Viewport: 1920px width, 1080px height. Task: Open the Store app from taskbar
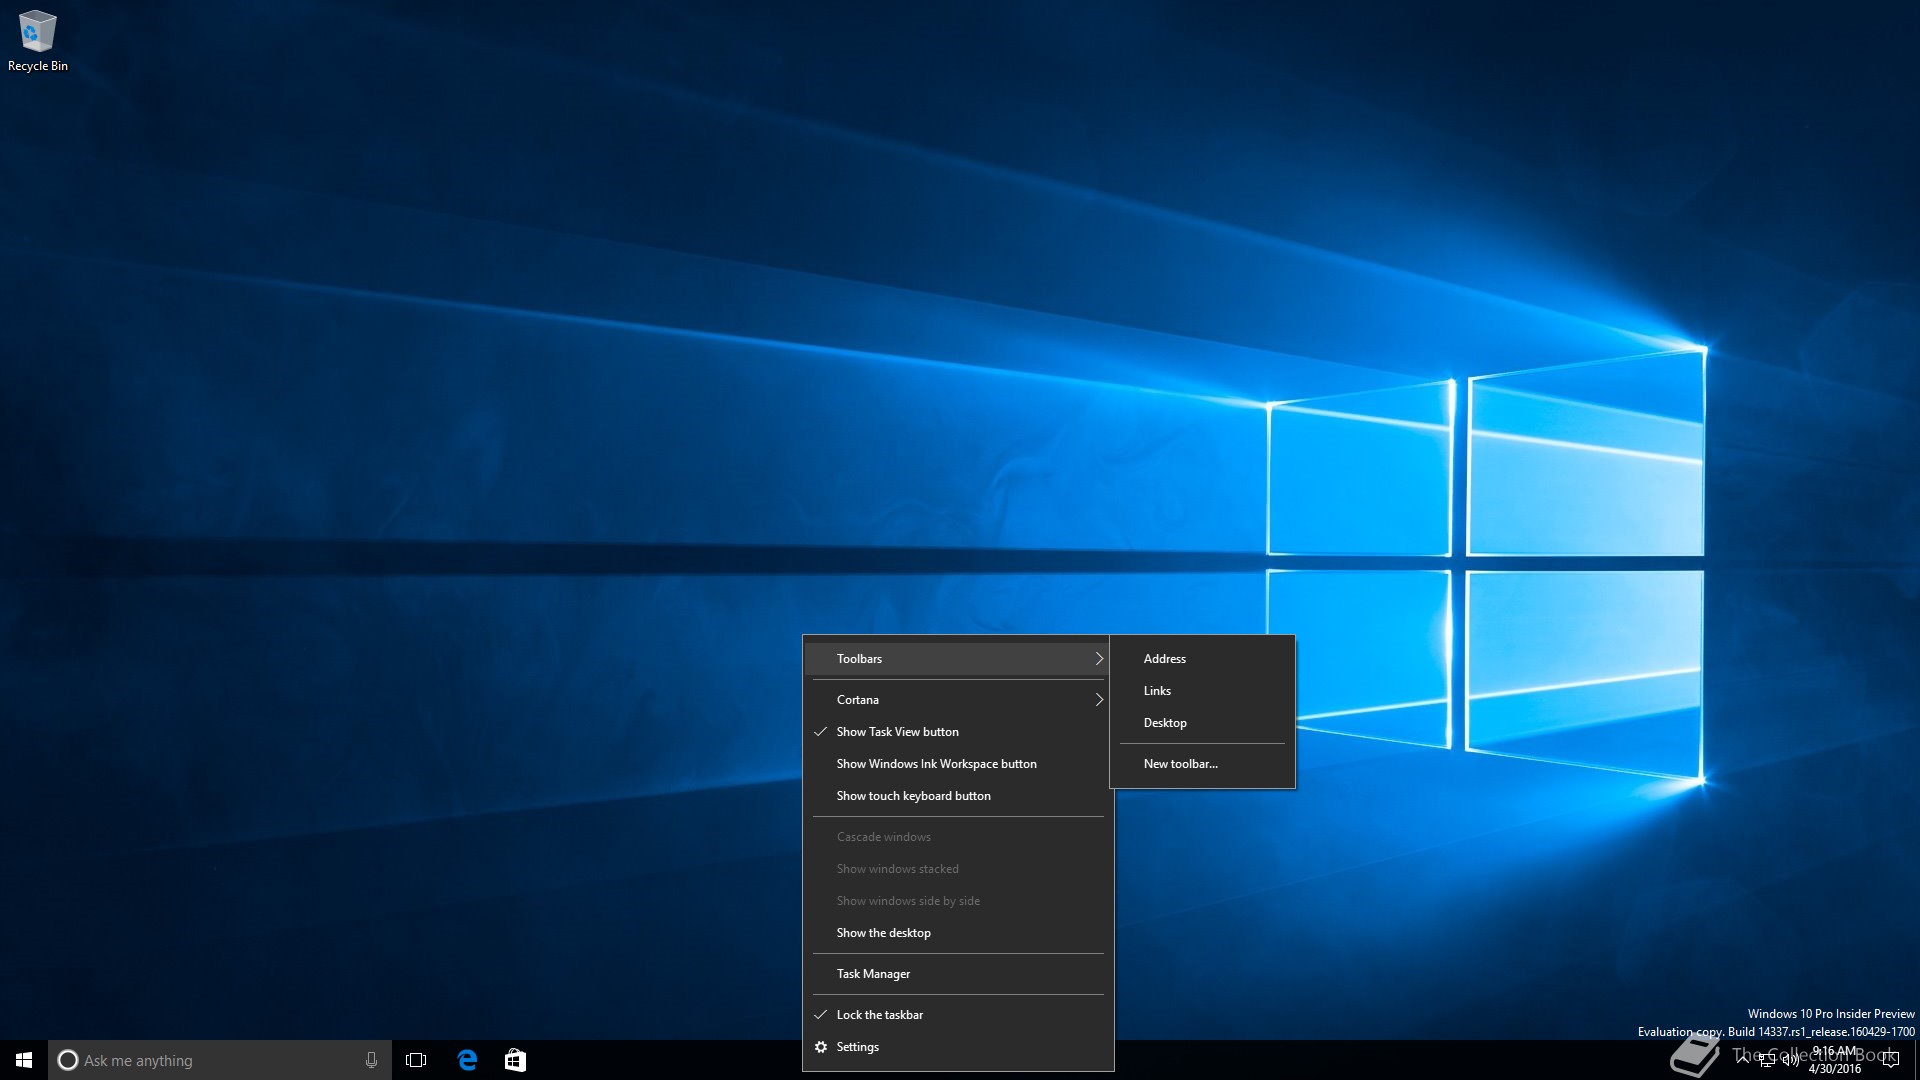click(x=515, y=1060)
